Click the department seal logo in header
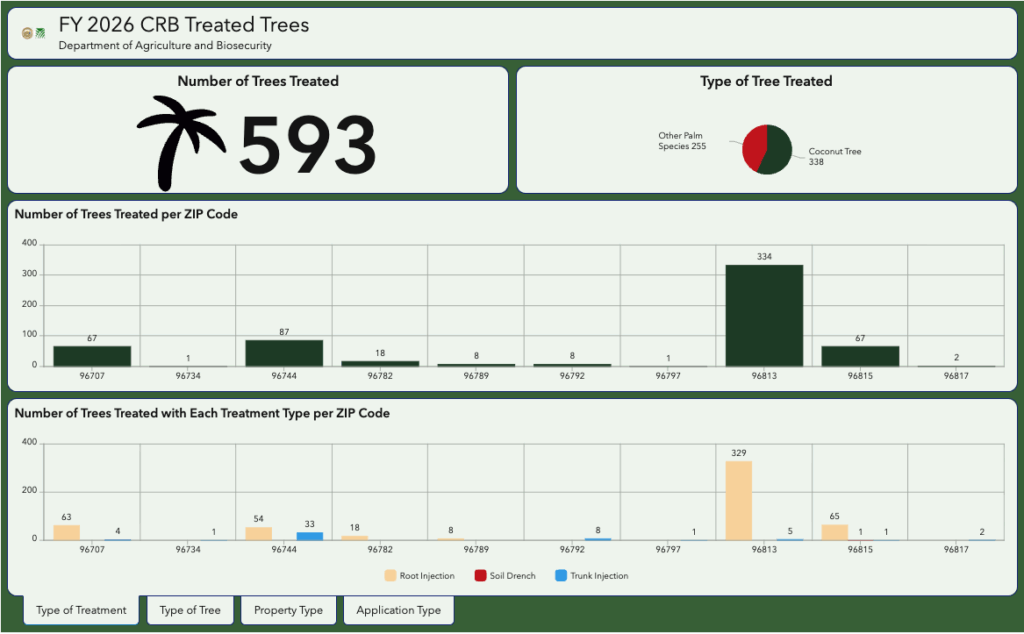The height and width of the screenshot is (634, 1024). [x=27, y=33]
